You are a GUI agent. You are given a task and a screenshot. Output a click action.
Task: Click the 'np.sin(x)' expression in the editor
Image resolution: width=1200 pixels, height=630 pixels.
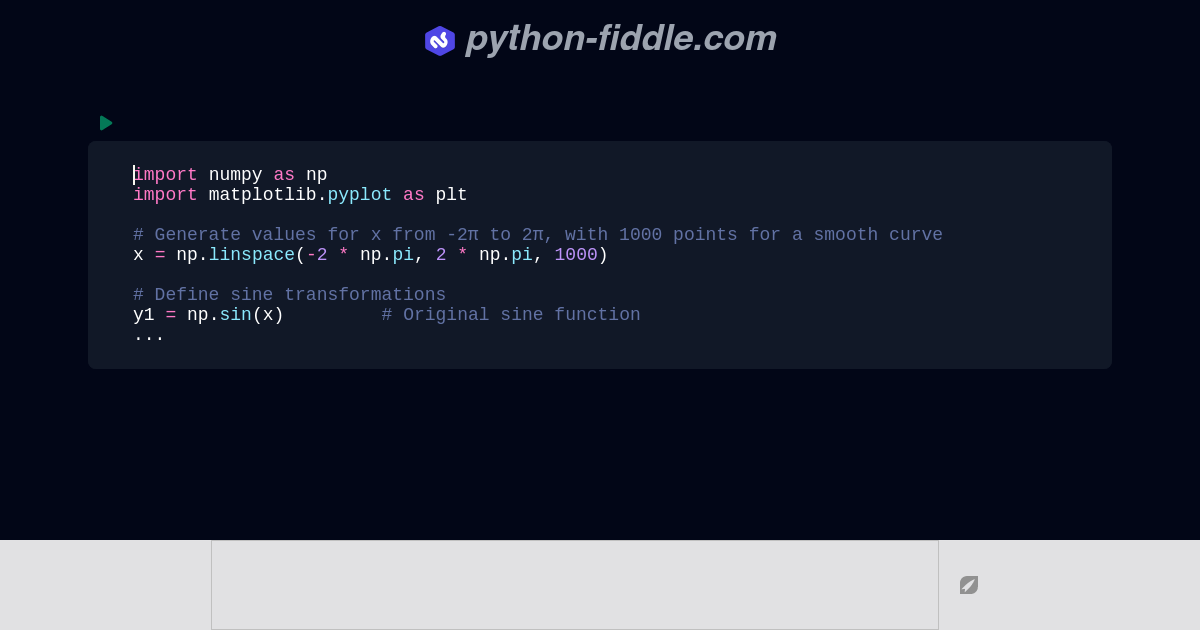tap(235, 315)
